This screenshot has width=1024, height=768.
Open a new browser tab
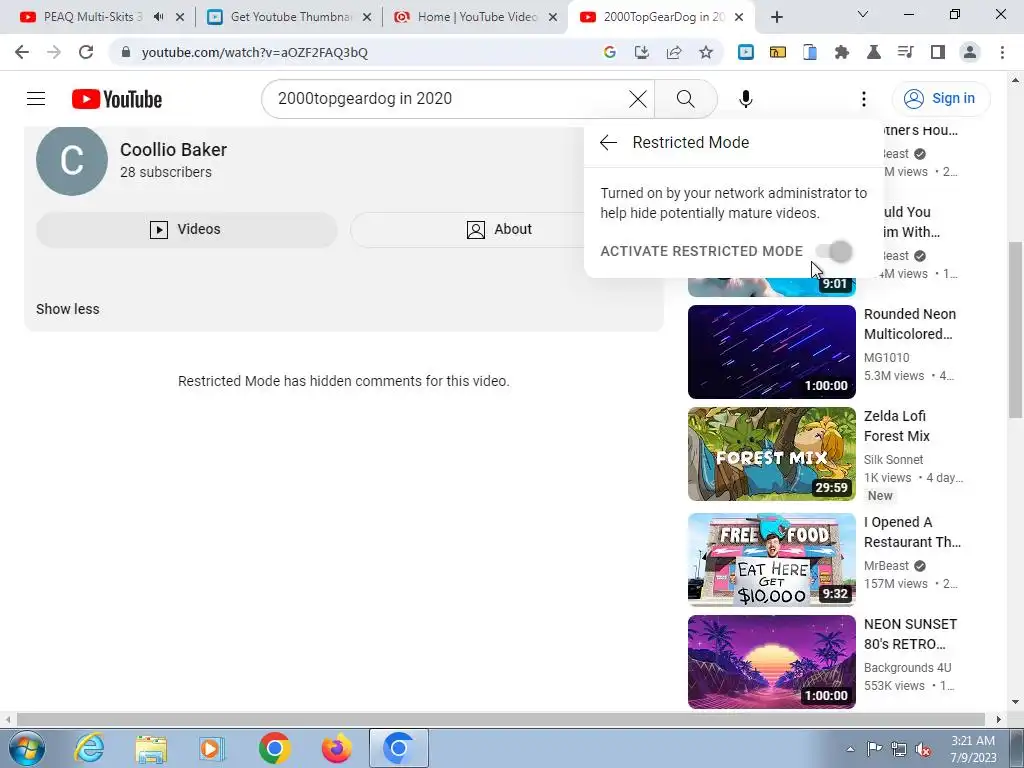pyautogui.click(x=776, y=18)
